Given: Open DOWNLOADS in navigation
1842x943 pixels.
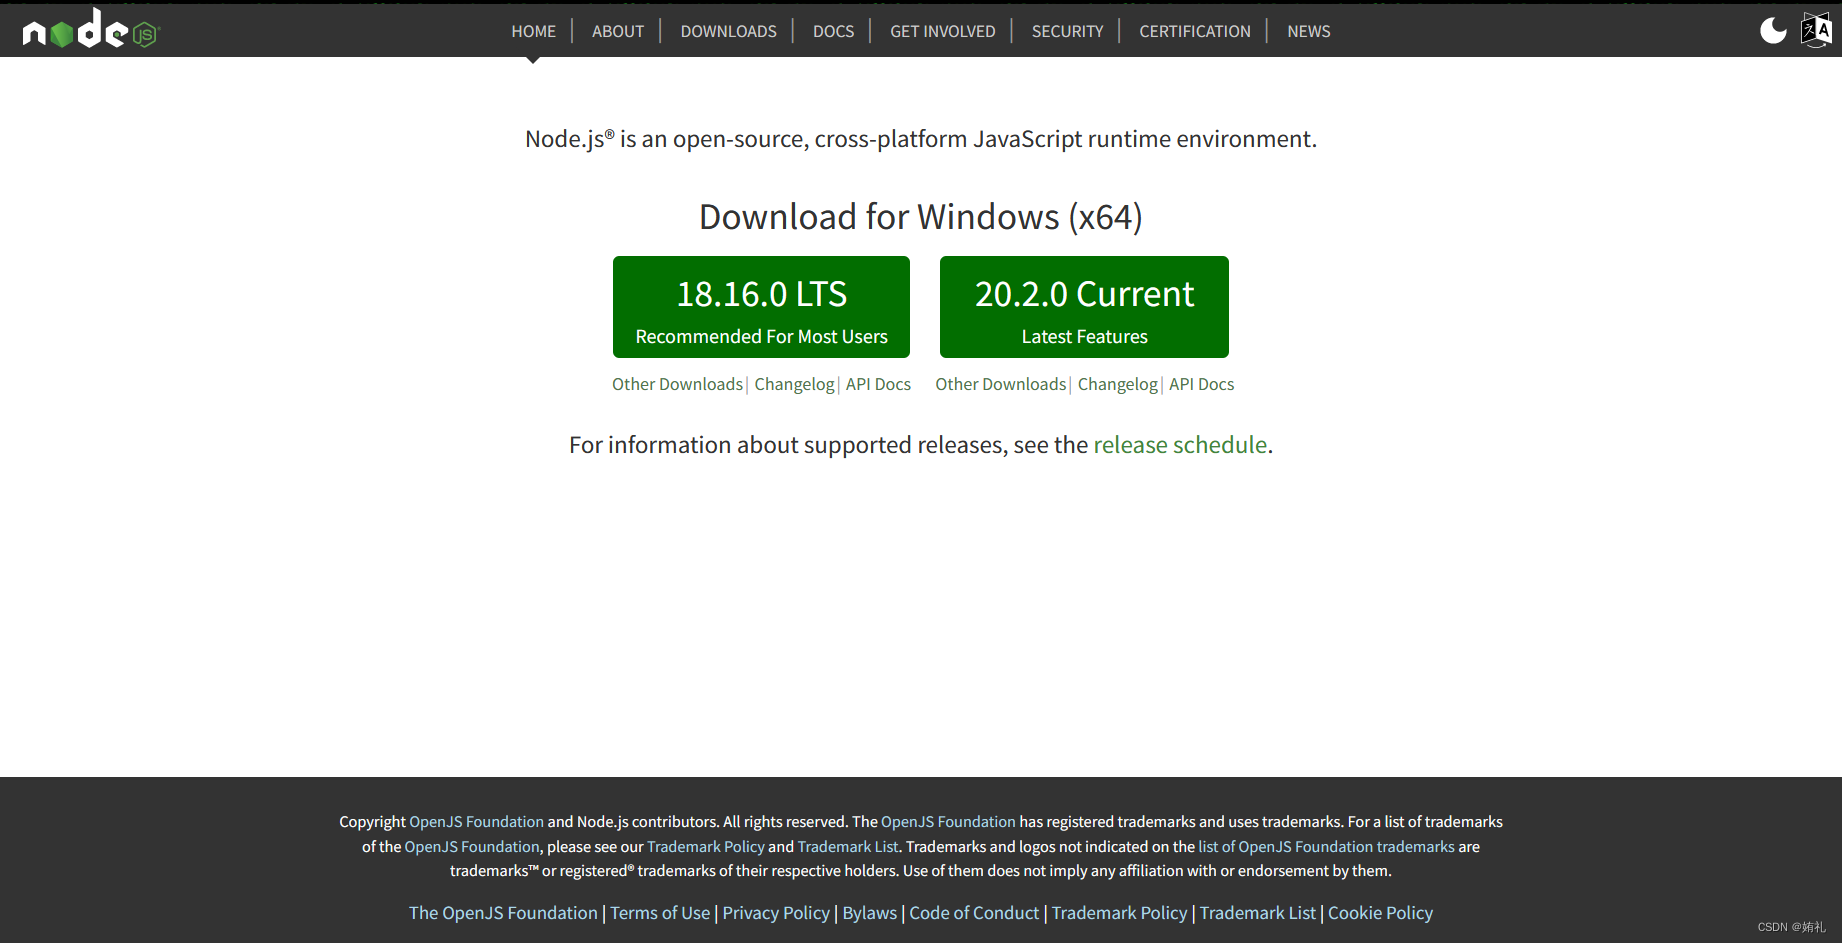Looking at the screenshot, I should click(x=728, y=31).
